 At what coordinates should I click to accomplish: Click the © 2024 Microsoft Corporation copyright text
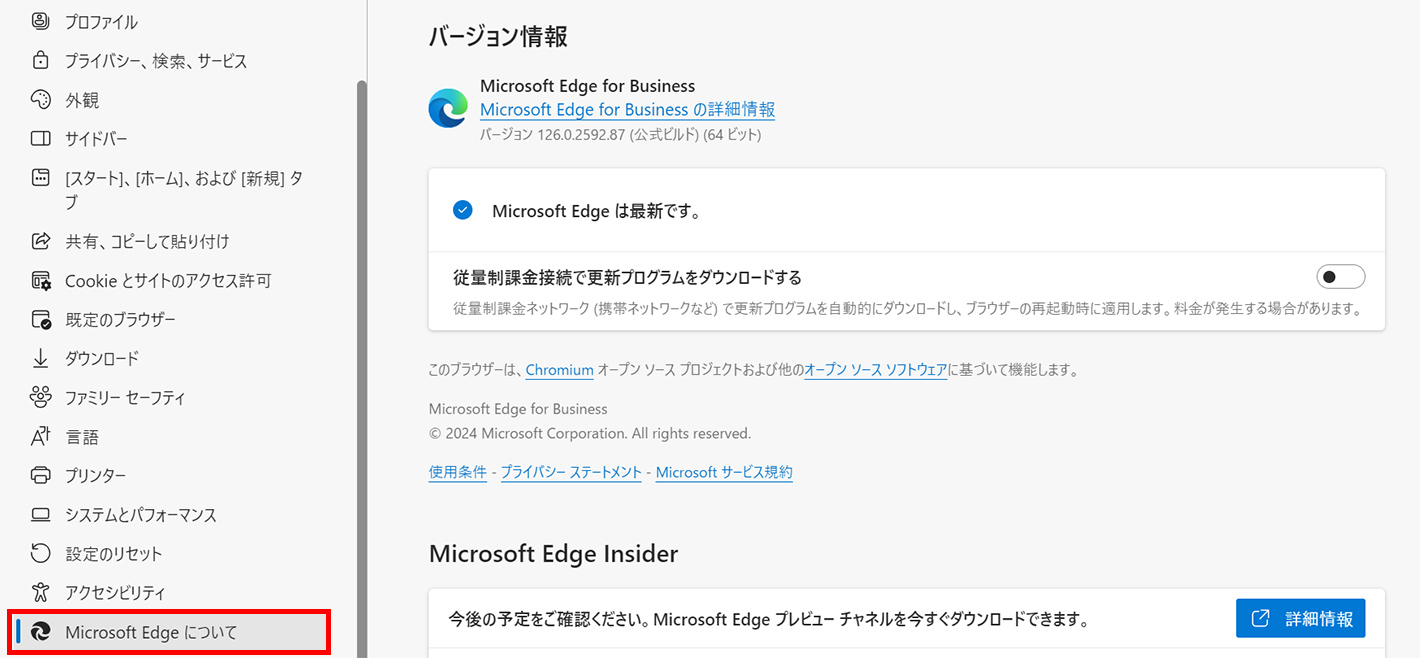pyautogui.click(x=590, y=434)
